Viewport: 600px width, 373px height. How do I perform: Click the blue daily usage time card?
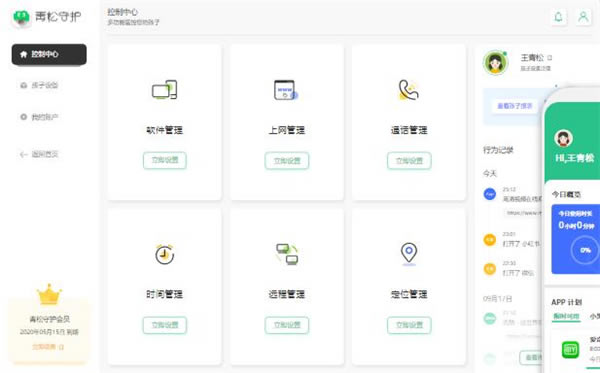click(x=576, y=239)
